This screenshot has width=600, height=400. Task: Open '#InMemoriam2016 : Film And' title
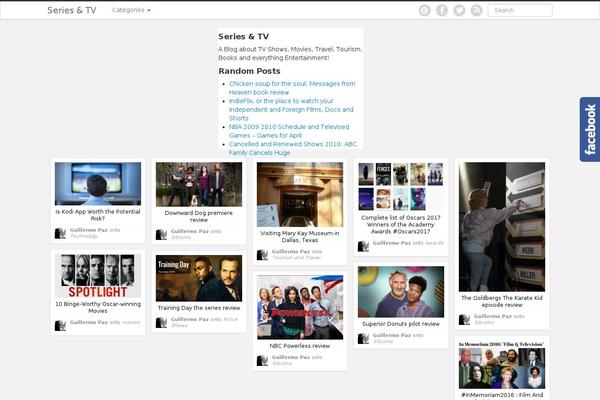coord(502,395)
